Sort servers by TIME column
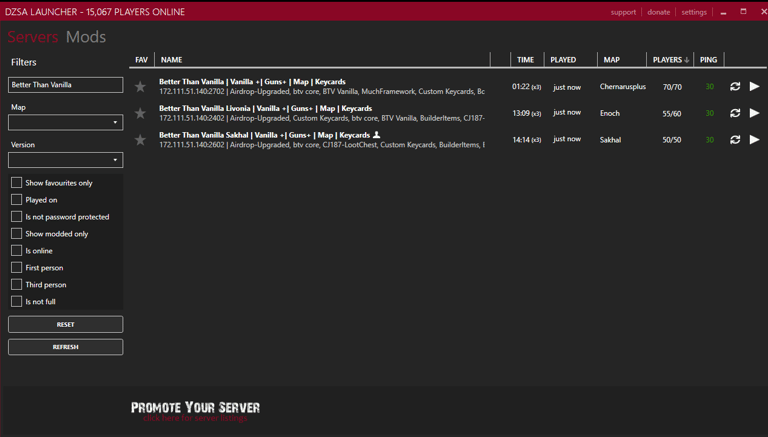This screenshot has width=768, height=437. tap(526, 60)
